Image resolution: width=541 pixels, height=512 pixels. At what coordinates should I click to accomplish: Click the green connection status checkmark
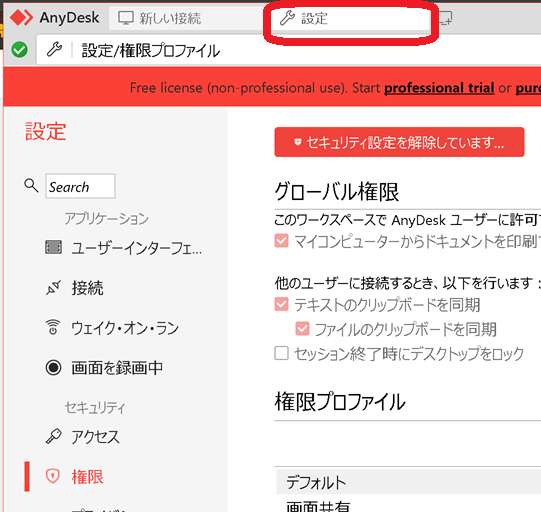click(19, 50)
